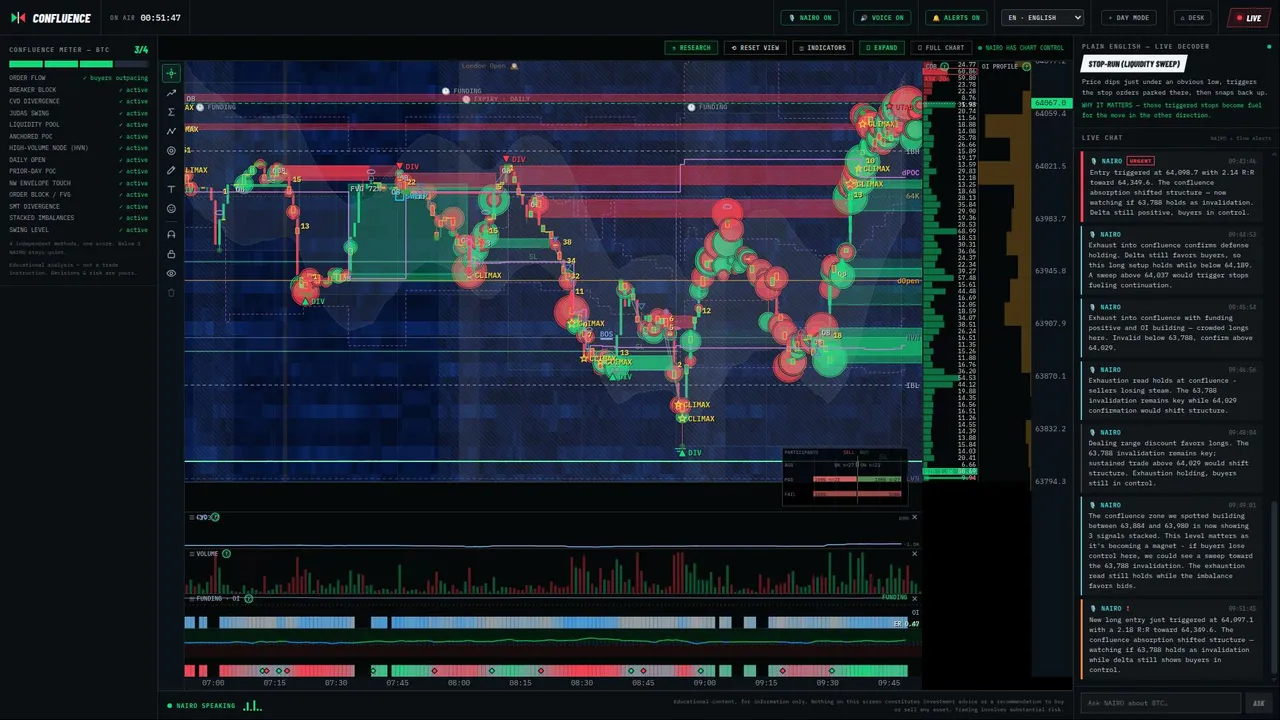Viewport: 1280px width, 720px height.
Task: Select ORDER BLOCK / FVG row
Action: point(78,195)
